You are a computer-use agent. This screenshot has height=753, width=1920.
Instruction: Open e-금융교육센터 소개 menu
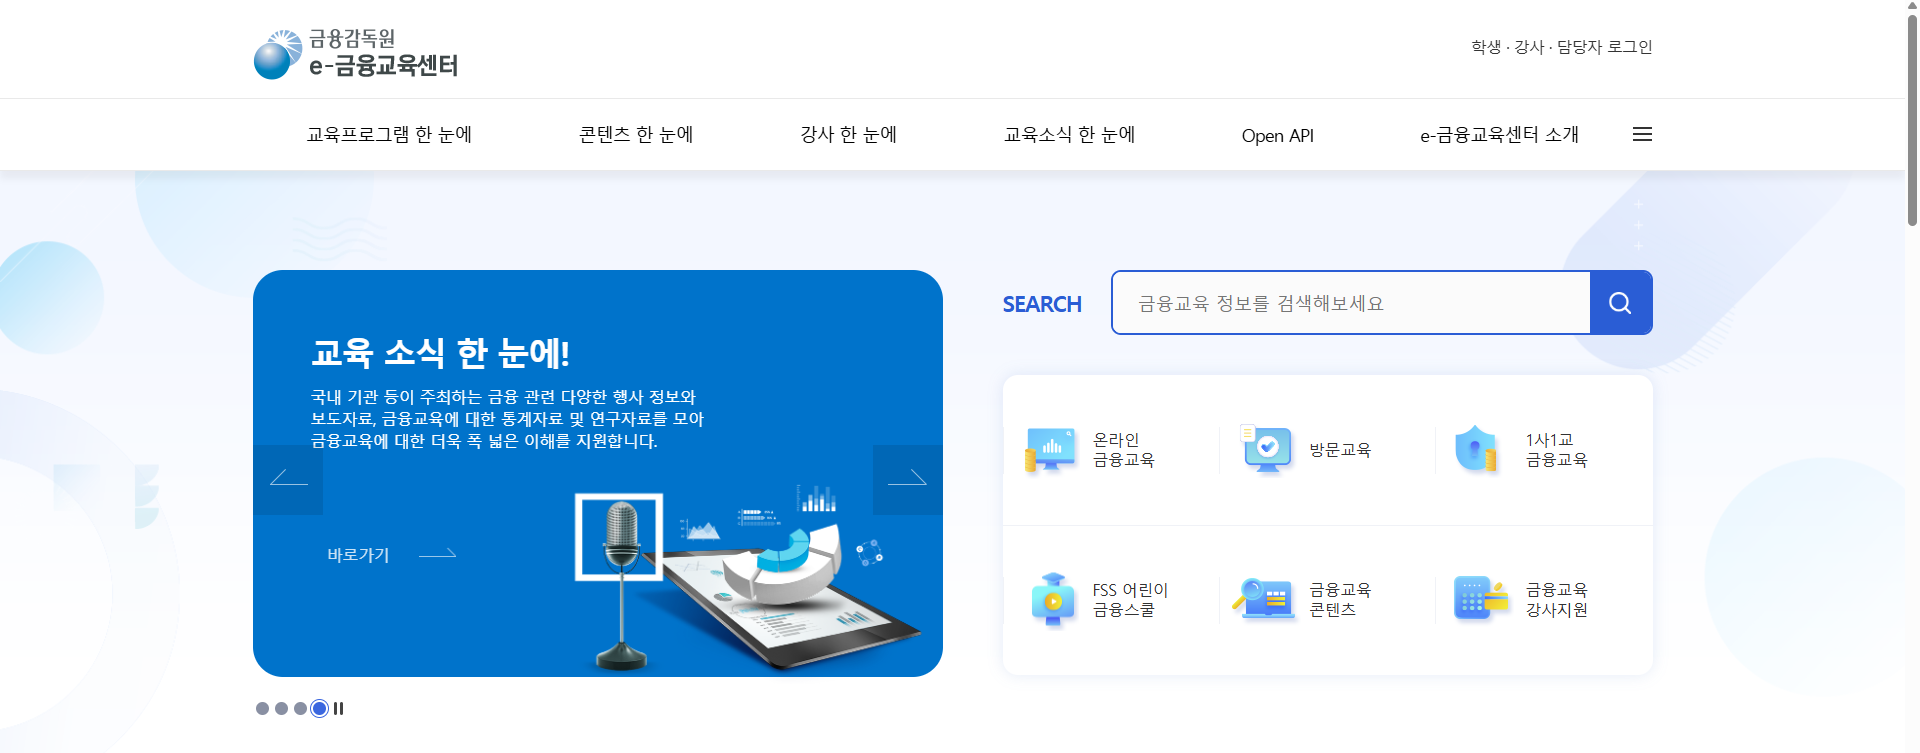pos(1499,135)
